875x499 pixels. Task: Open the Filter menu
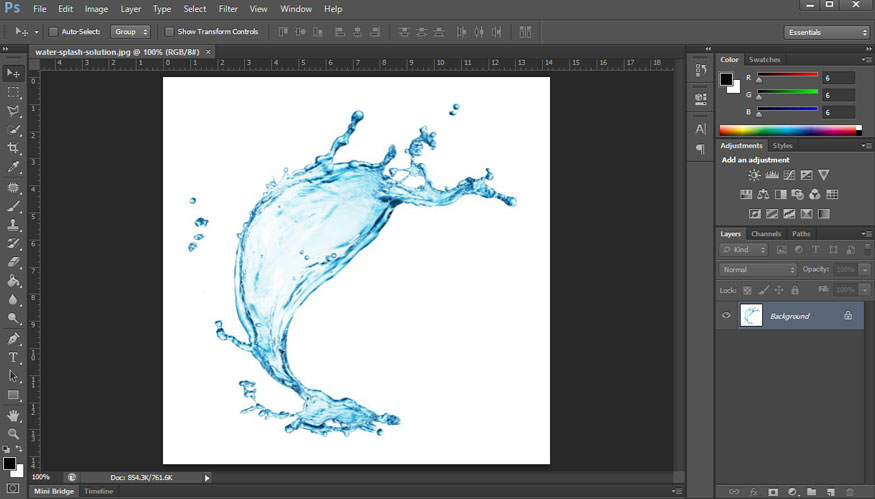point(228,9)
